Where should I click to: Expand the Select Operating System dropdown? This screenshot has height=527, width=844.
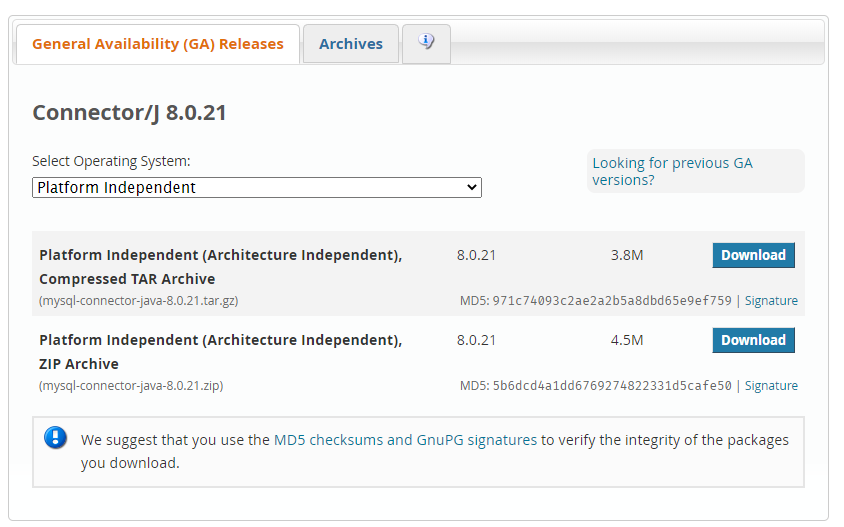257,188
